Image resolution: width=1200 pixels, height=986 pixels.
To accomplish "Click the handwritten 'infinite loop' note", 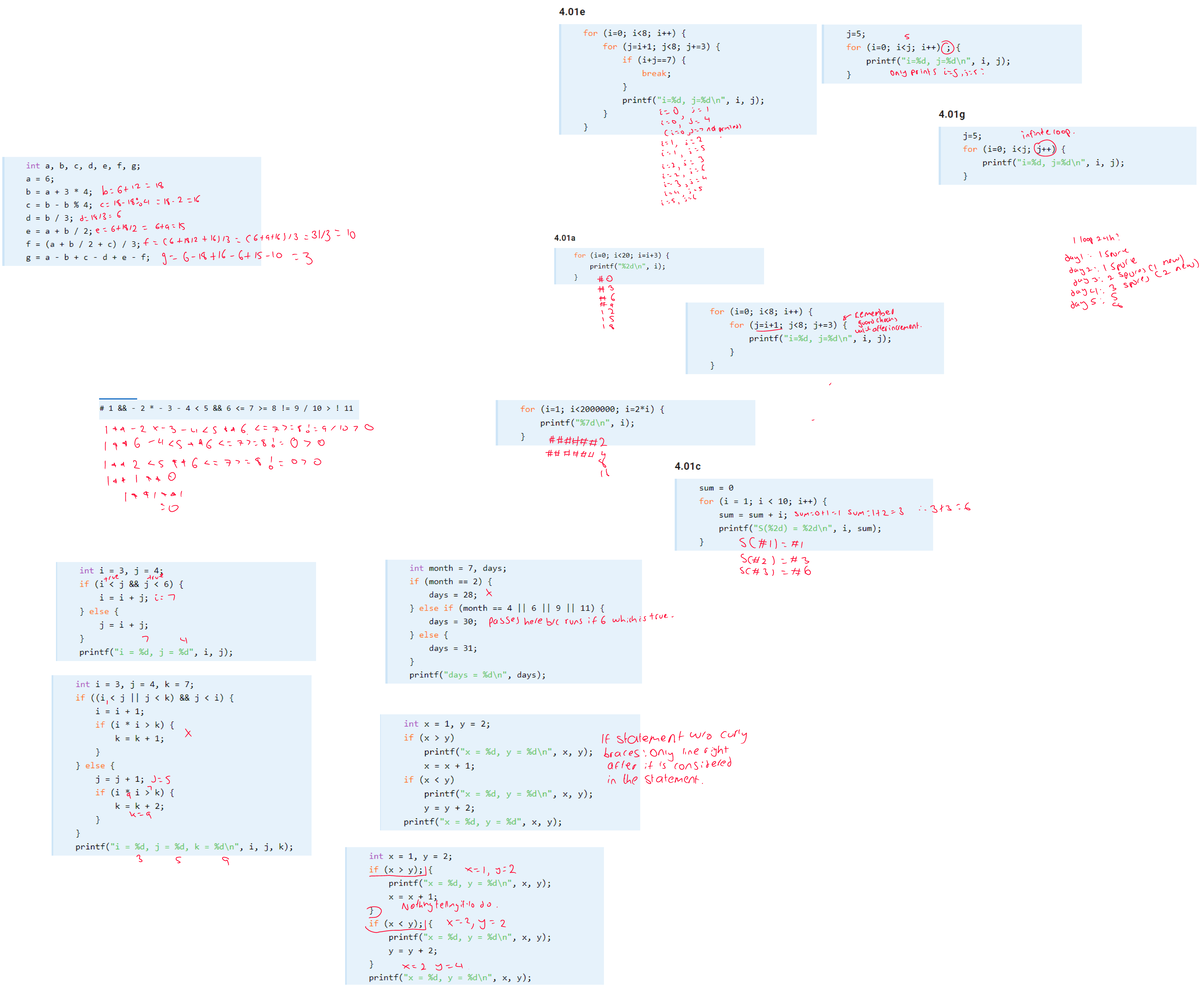I will [1047, 134].
